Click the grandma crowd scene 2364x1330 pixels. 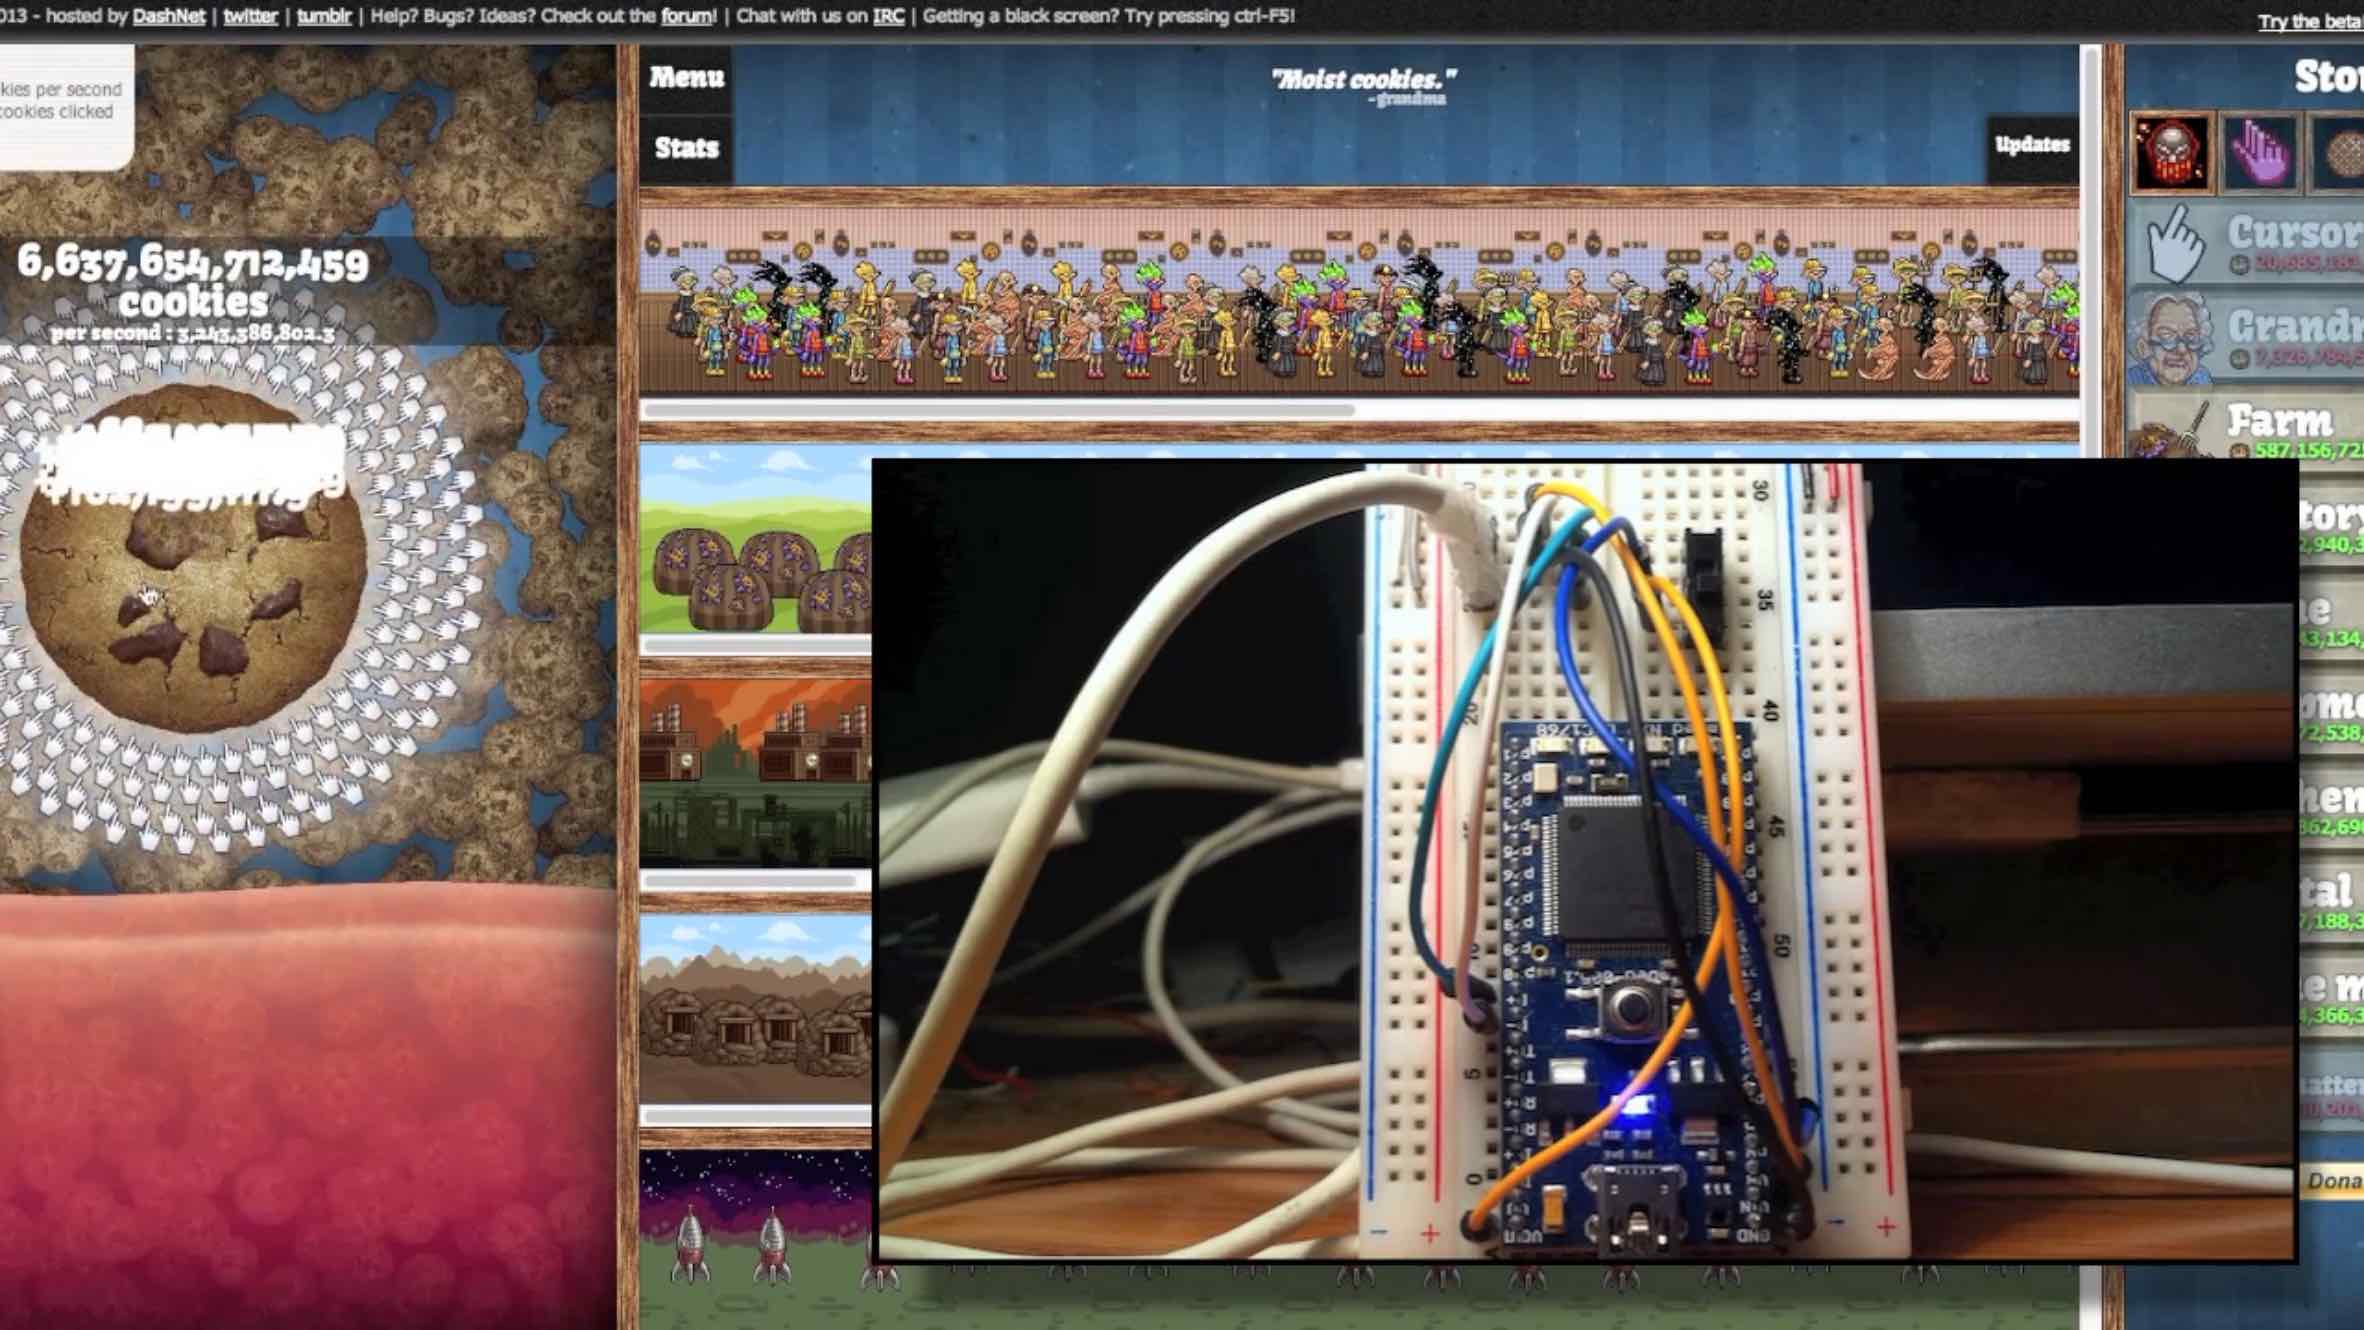(1359, 303)
